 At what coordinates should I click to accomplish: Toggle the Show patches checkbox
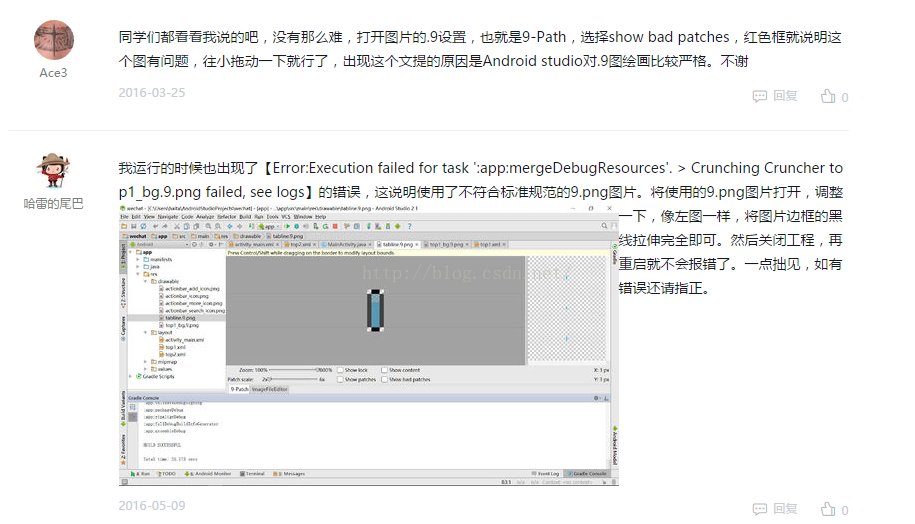(x=340, y=379)
